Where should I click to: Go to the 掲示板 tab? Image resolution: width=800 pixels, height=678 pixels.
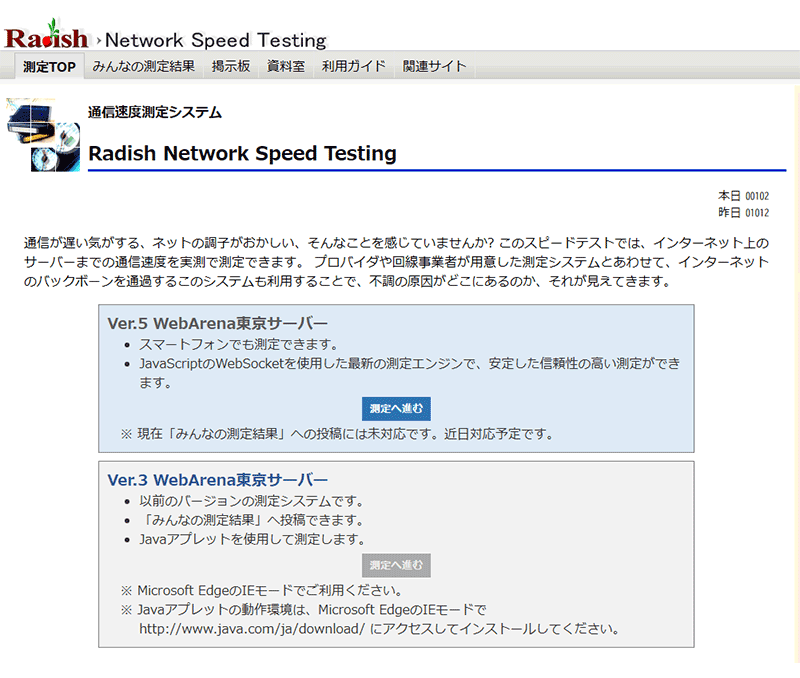[x=231, y=67]
